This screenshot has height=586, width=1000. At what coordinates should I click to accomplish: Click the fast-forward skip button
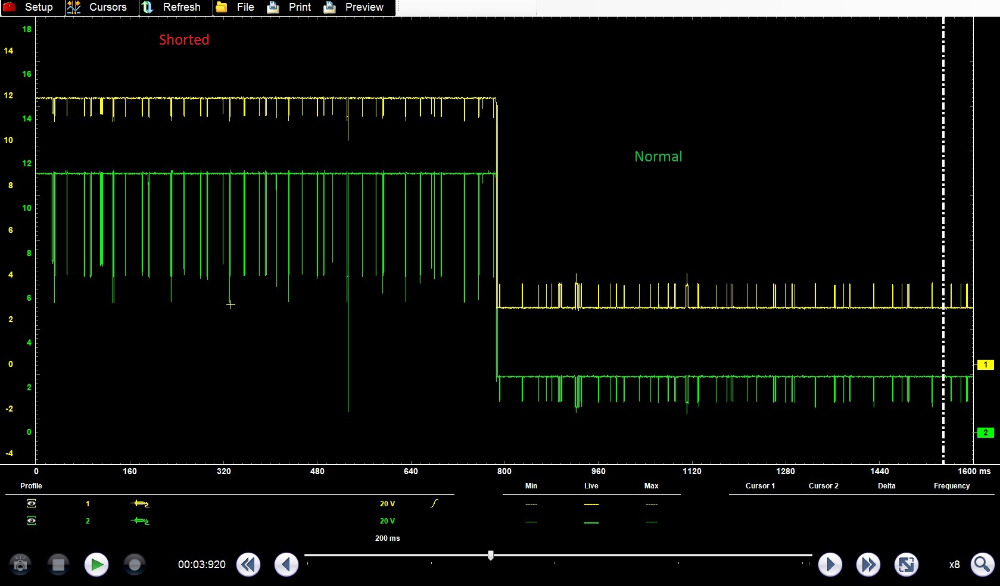866,565
